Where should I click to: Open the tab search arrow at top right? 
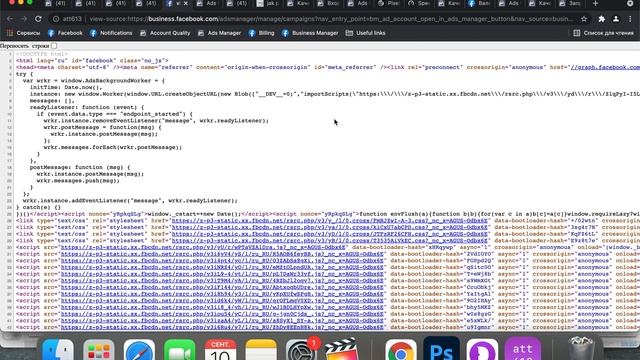[x=630, y=3]
